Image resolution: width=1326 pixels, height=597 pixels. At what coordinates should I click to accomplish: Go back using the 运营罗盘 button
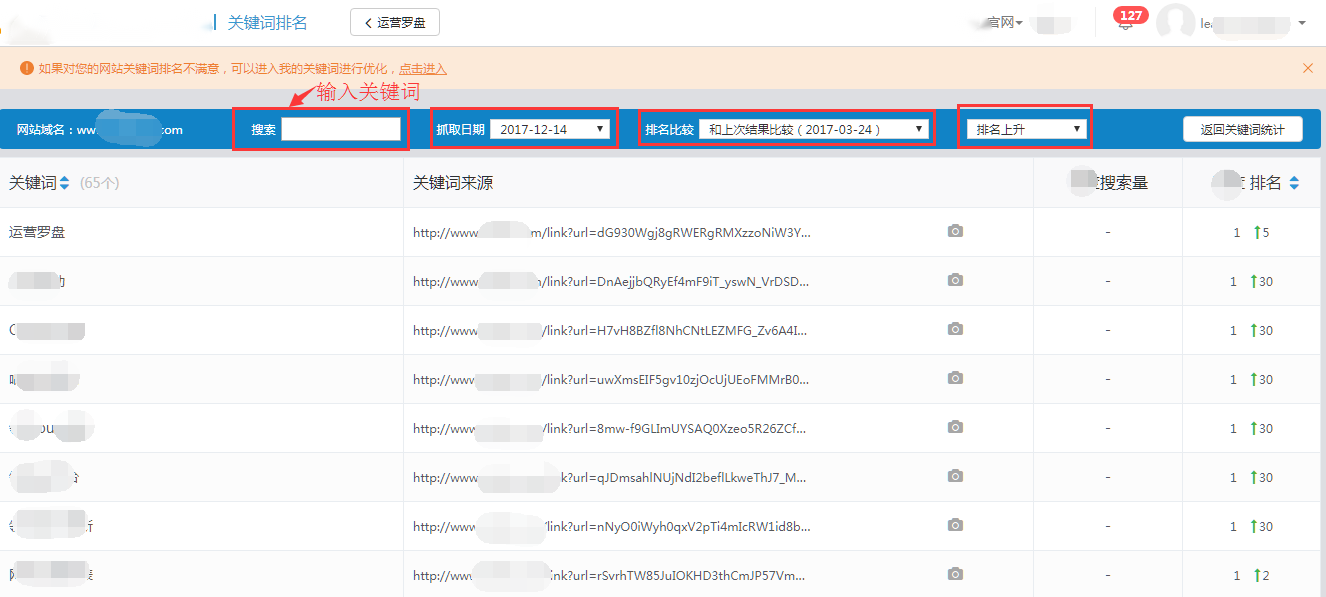(x=395, y=22)
